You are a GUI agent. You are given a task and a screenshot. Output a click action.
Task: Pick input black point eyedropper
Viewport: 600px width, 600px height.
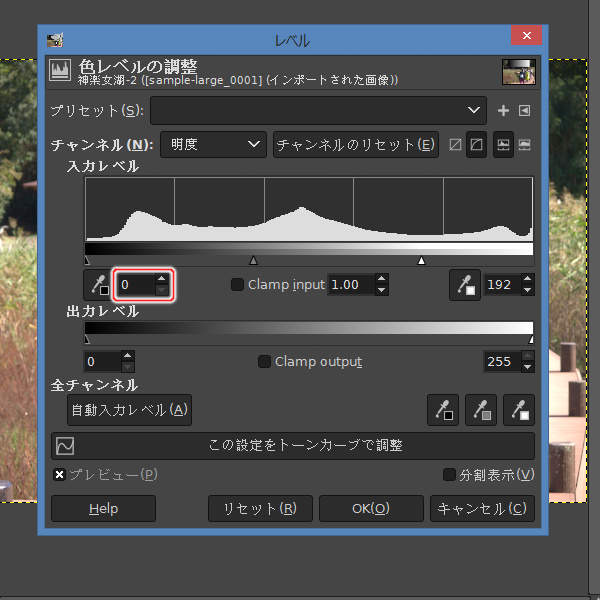pos(99,285)
